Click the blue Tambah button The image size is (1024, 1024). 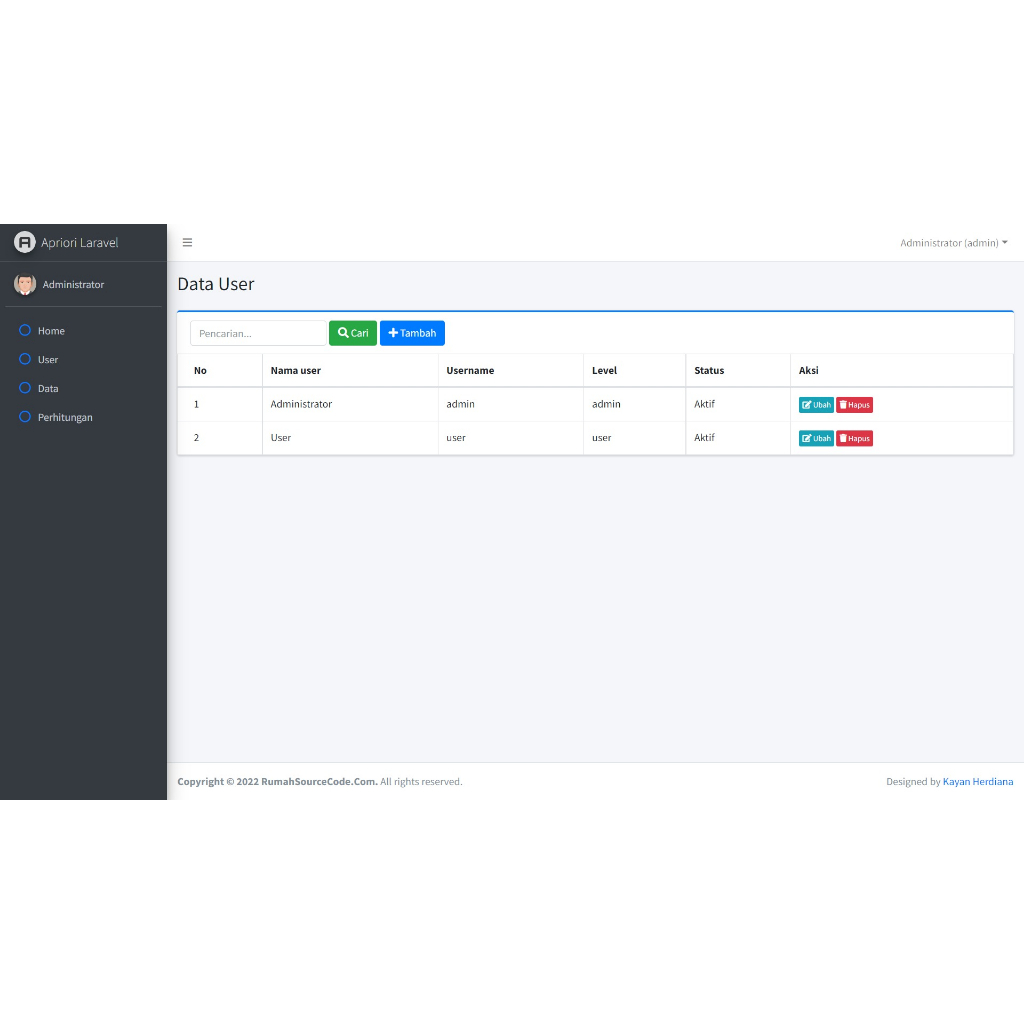click(x=412, y=333)
